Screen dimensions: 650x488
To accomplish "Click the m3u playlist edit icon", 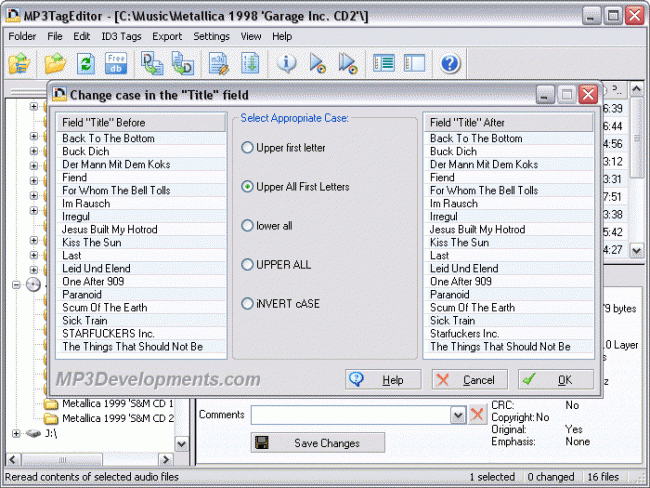I will tap(218, 63).
